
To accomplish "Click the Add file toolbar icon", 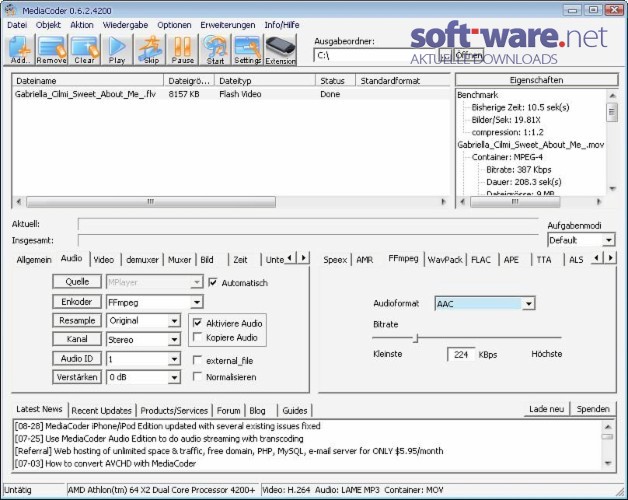I will [19, 50].
